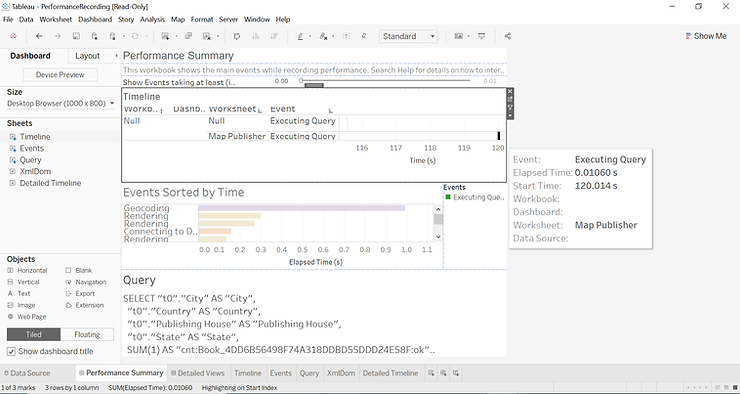
Task: Open the File menu
Action: pos(8,19)
